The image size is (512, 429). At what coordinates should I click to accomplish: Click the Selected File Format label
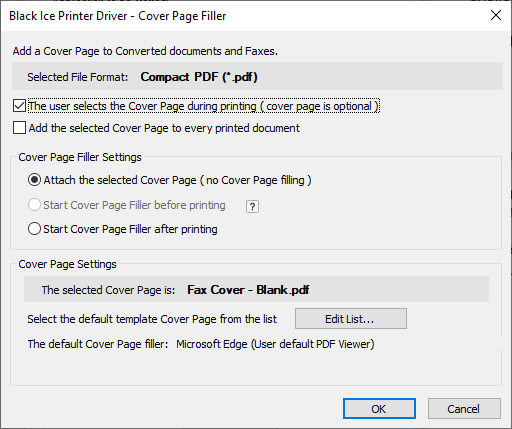78,77
